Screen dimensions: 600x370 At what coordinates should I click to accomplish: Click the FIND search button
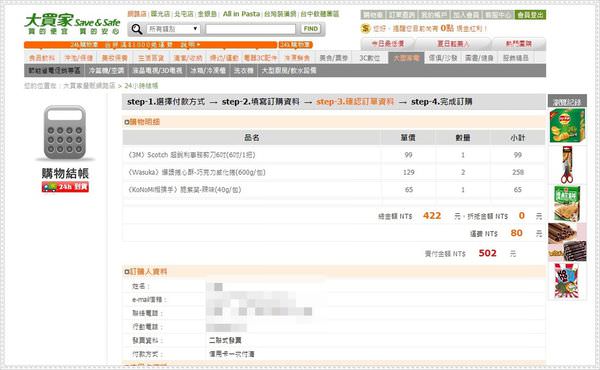pos(311,29)
